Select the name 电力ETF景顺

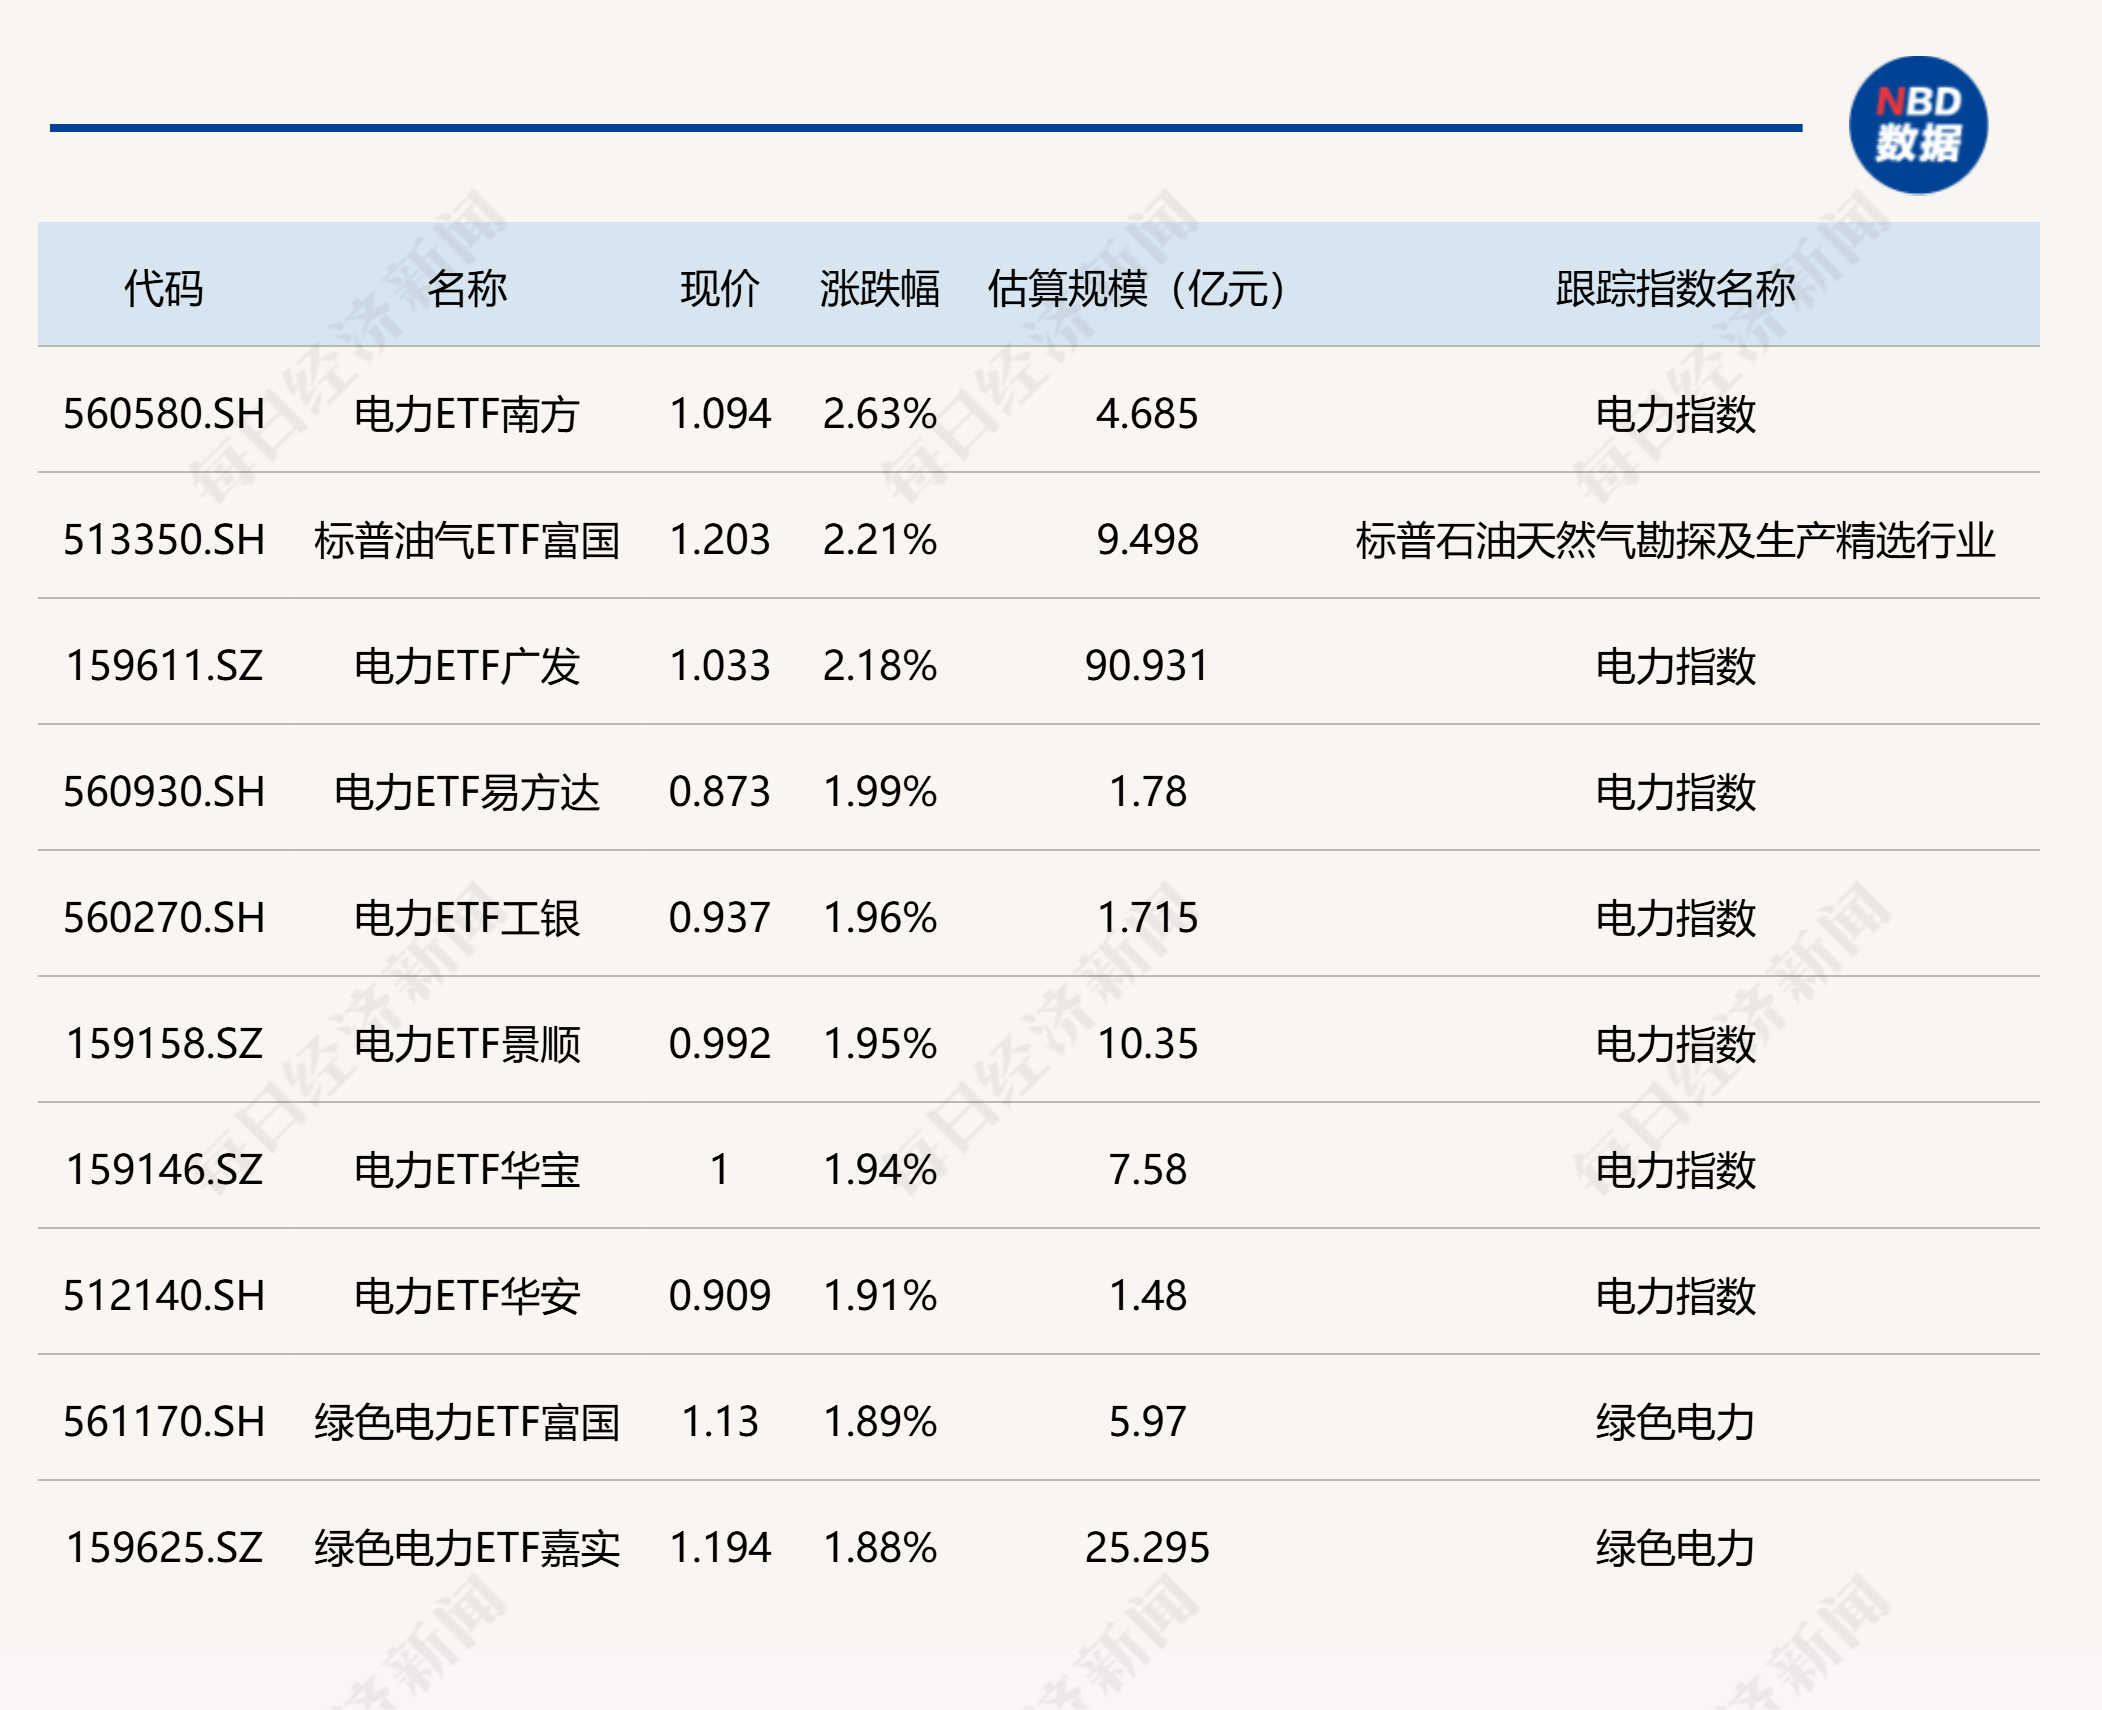coord(467,1044)
